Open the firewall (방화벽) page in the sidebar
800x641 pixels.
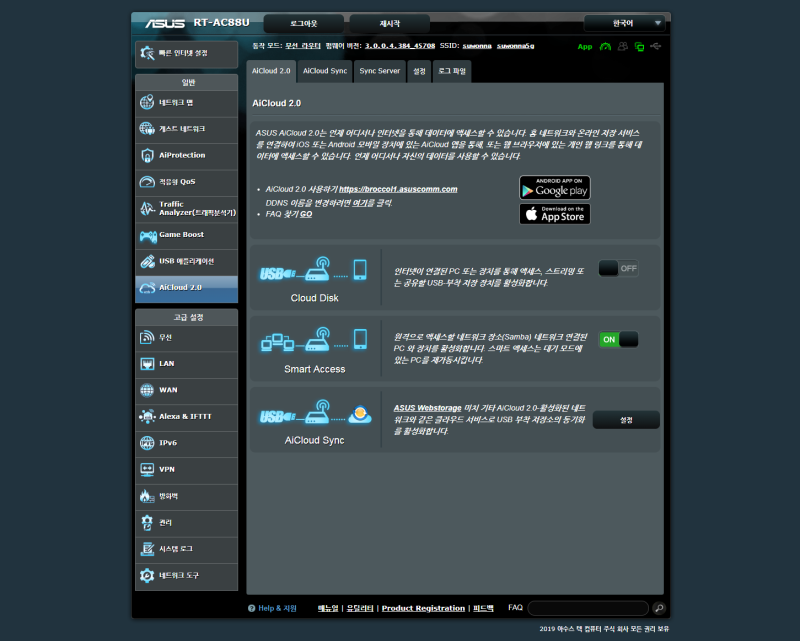186,496
